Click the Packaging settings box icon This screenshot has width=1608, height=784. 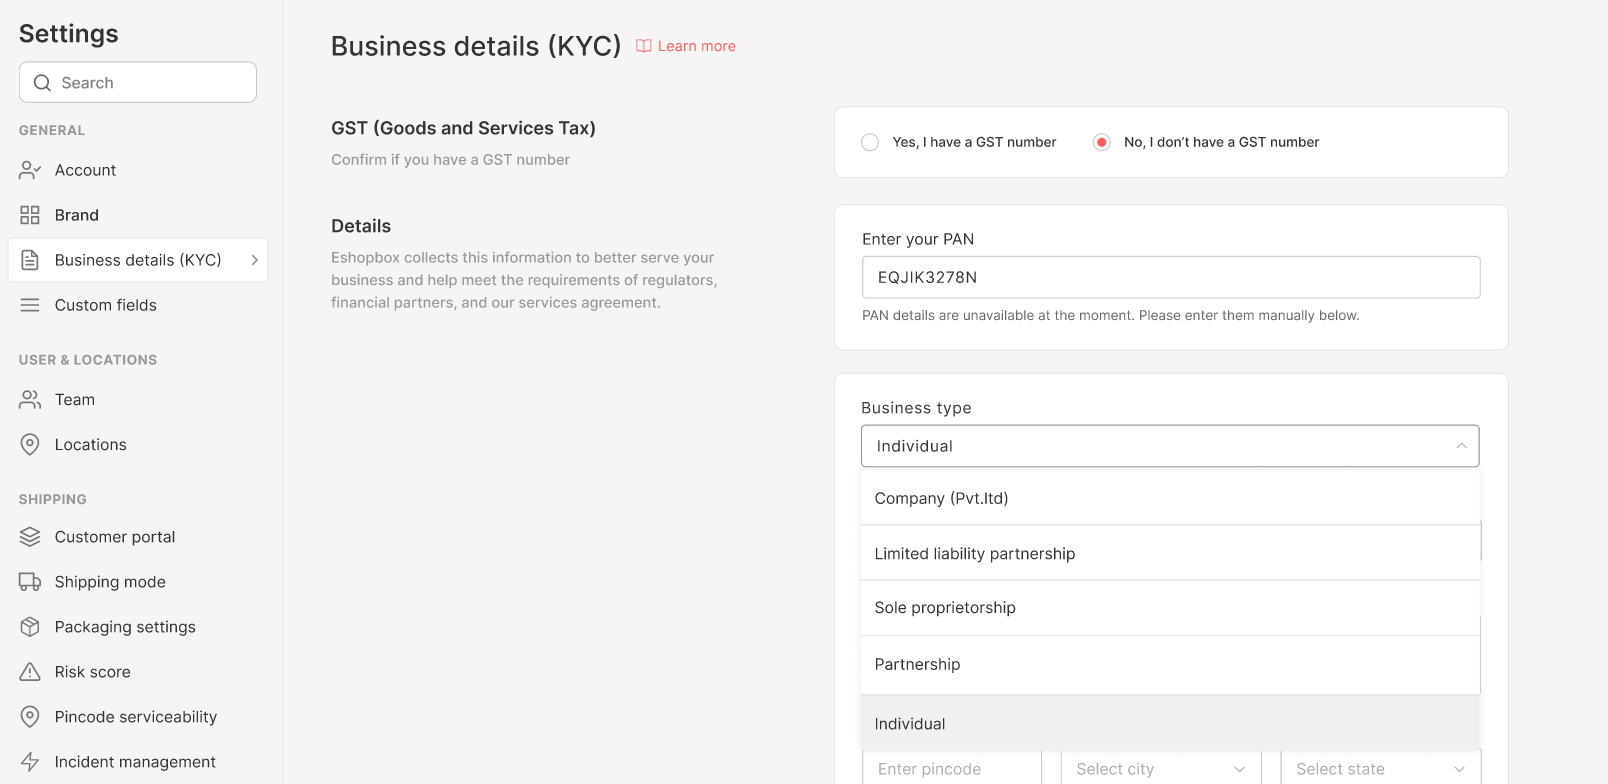coord(30,627)
